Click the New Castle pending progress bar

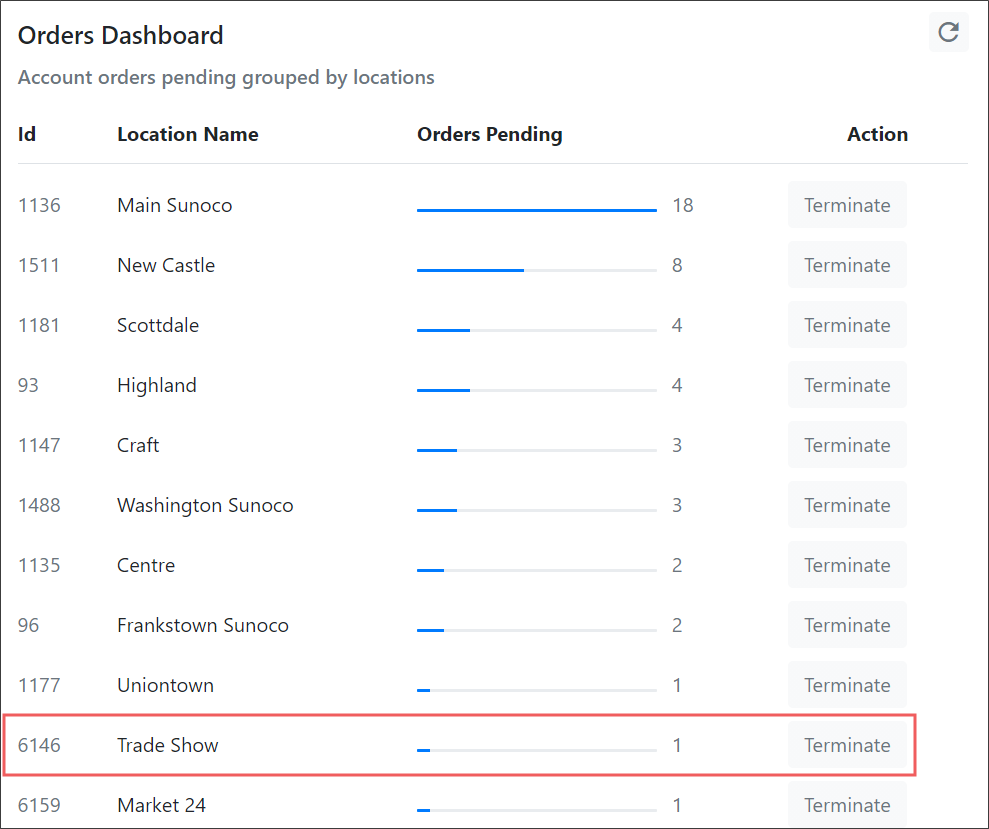pyautogui.click(x=537, y=270)
